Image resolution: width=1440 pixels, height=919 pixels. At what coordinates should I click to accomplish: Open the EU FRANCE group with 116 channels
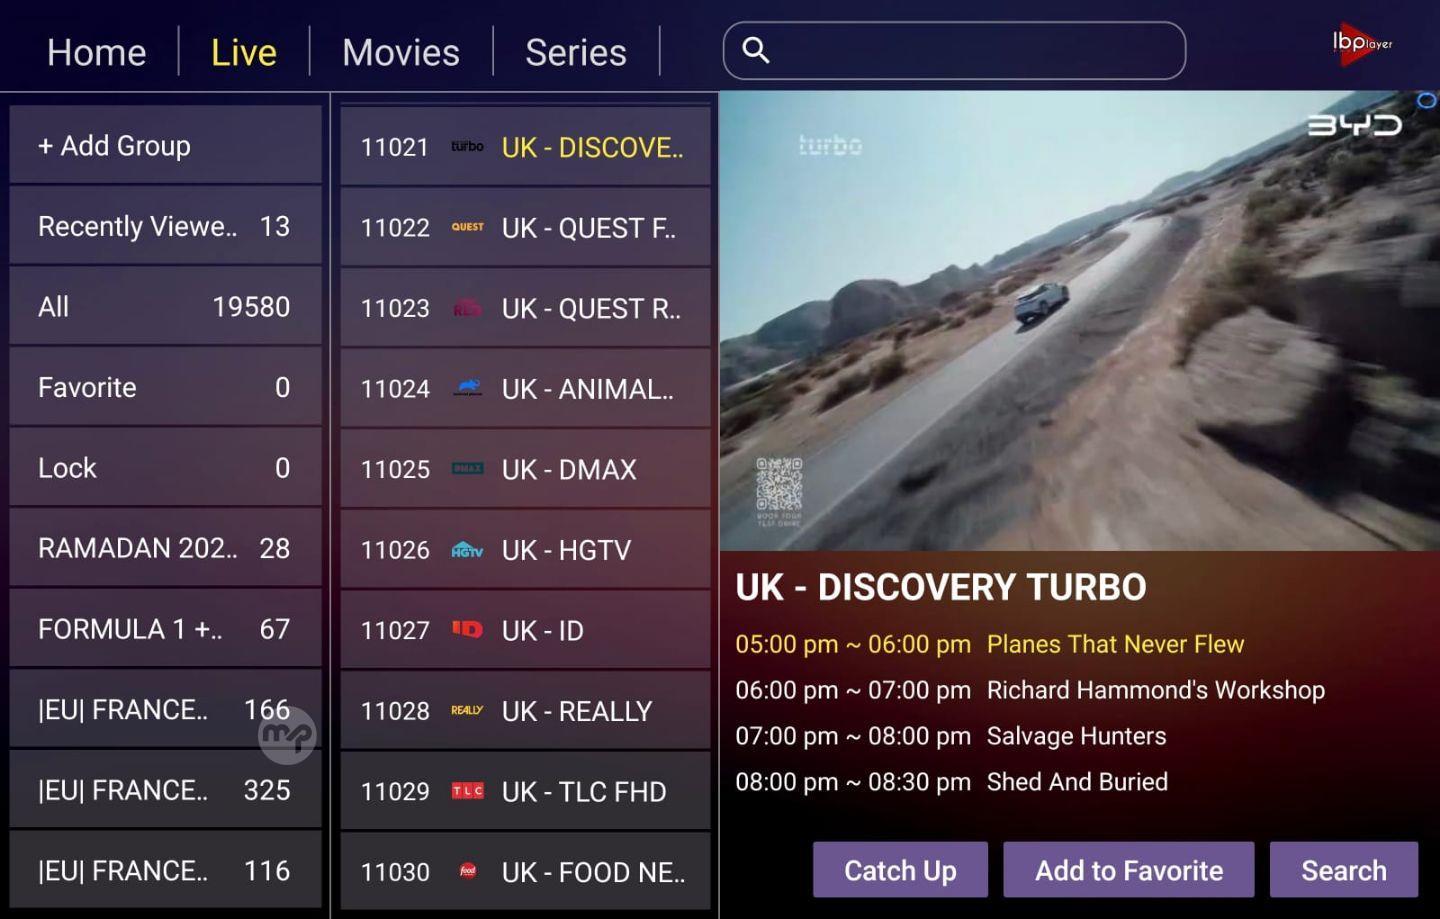[x=165, y=870]
